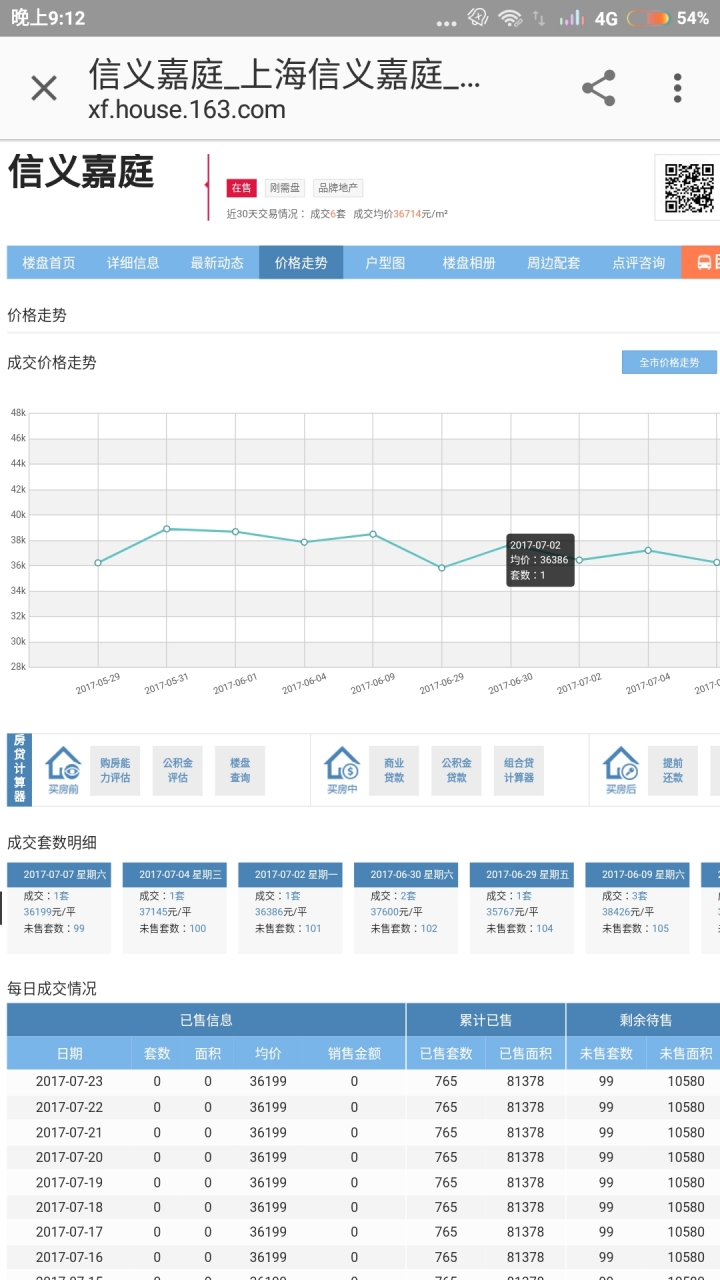This screenshot has height=1280, width=720.
Task: Click the 未售套数 column header
Action: coord(606,1053)
